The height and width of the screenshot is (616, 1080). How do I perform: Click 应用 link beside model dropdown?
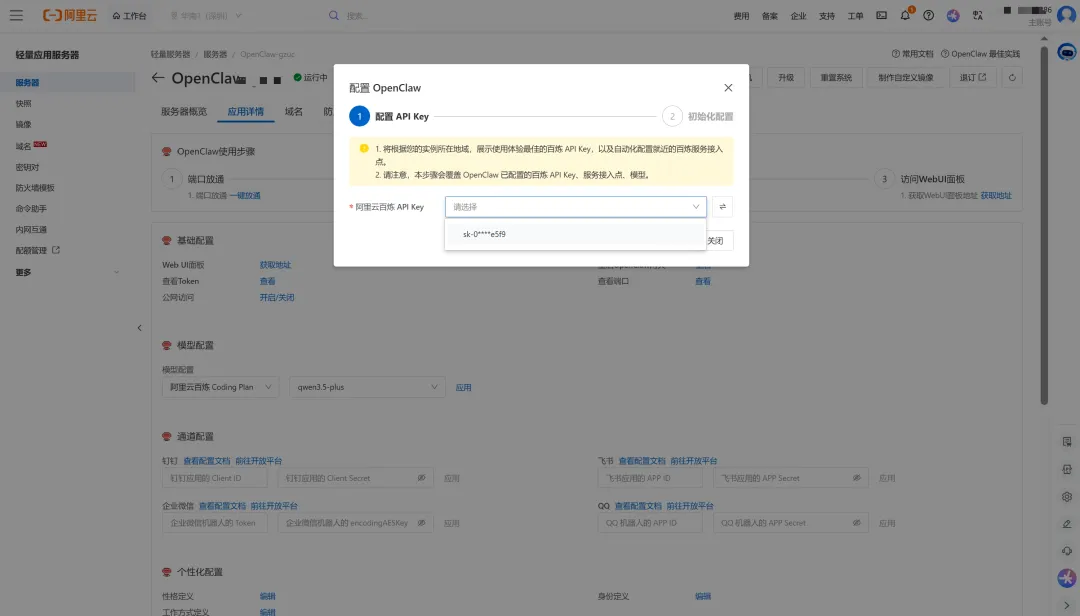tap(464, 387)
